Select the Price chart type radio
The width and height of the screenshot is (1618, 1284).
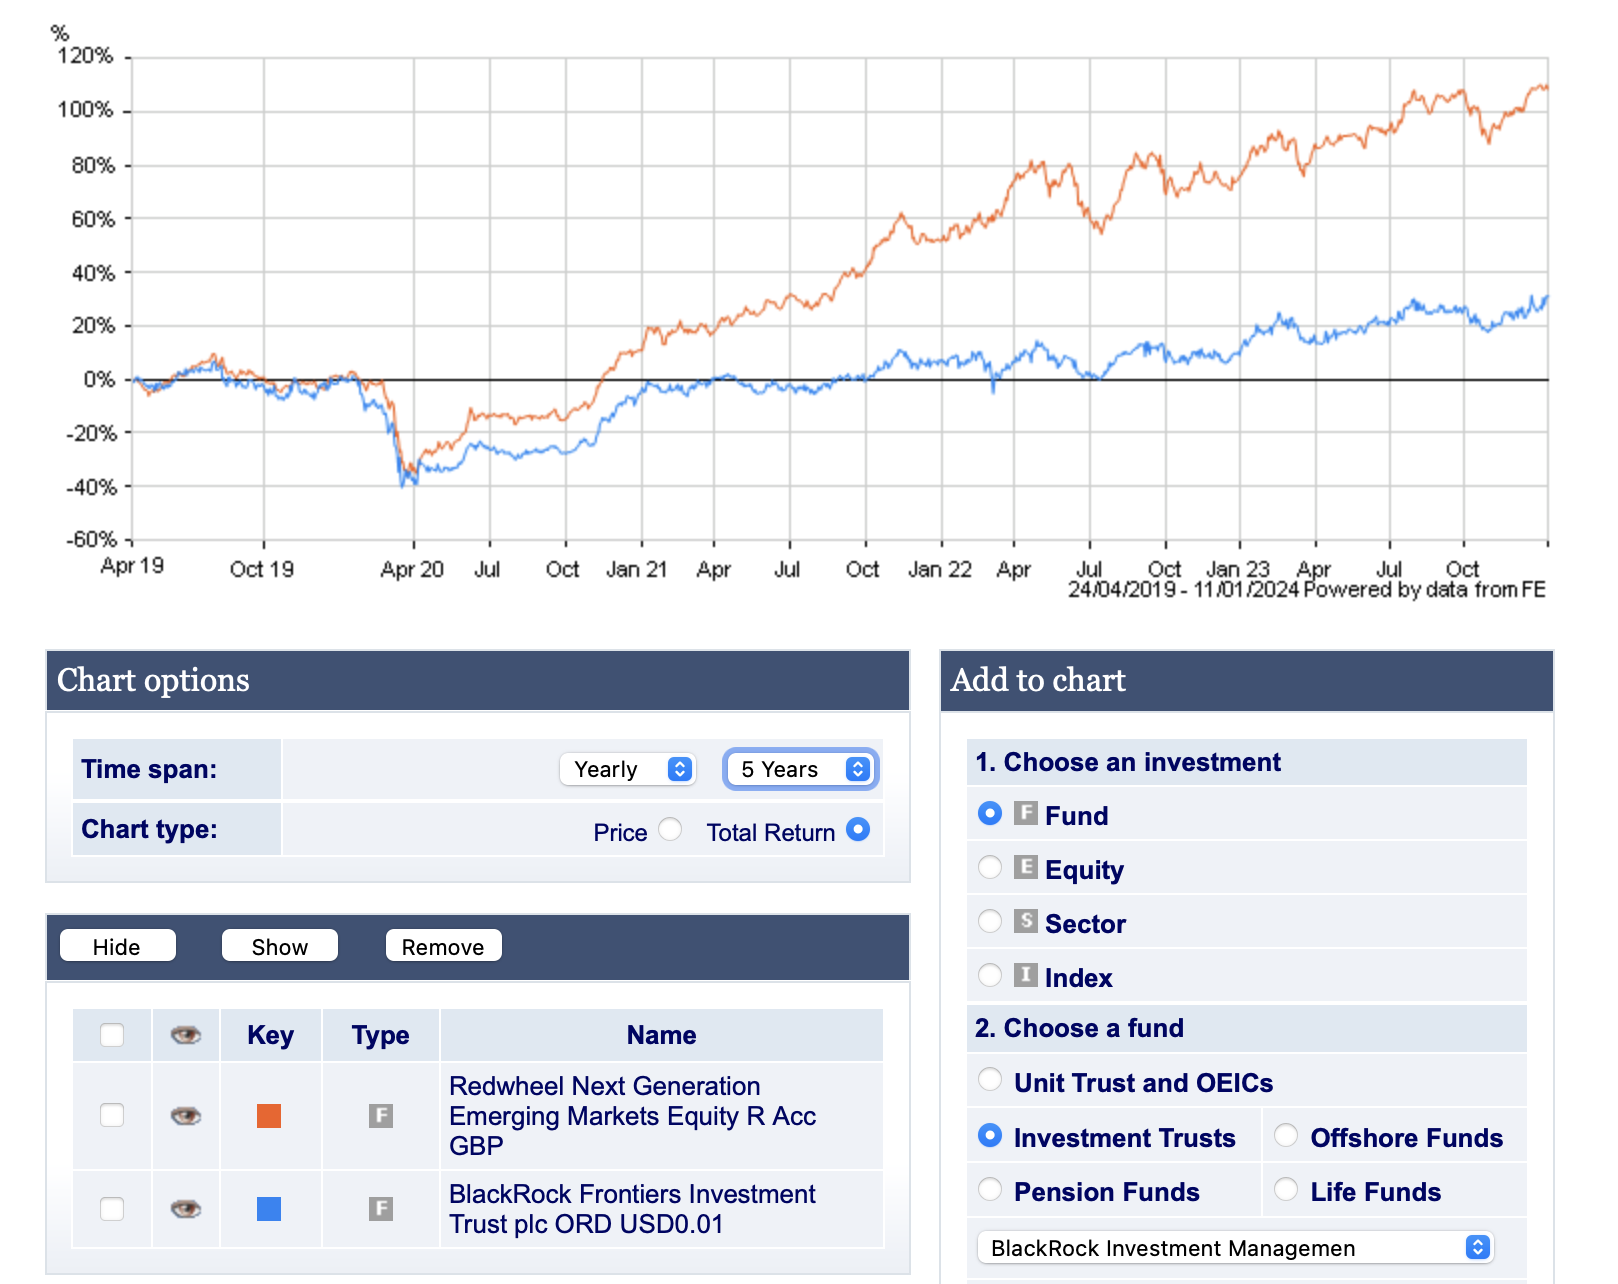click(x=670, y=830)
